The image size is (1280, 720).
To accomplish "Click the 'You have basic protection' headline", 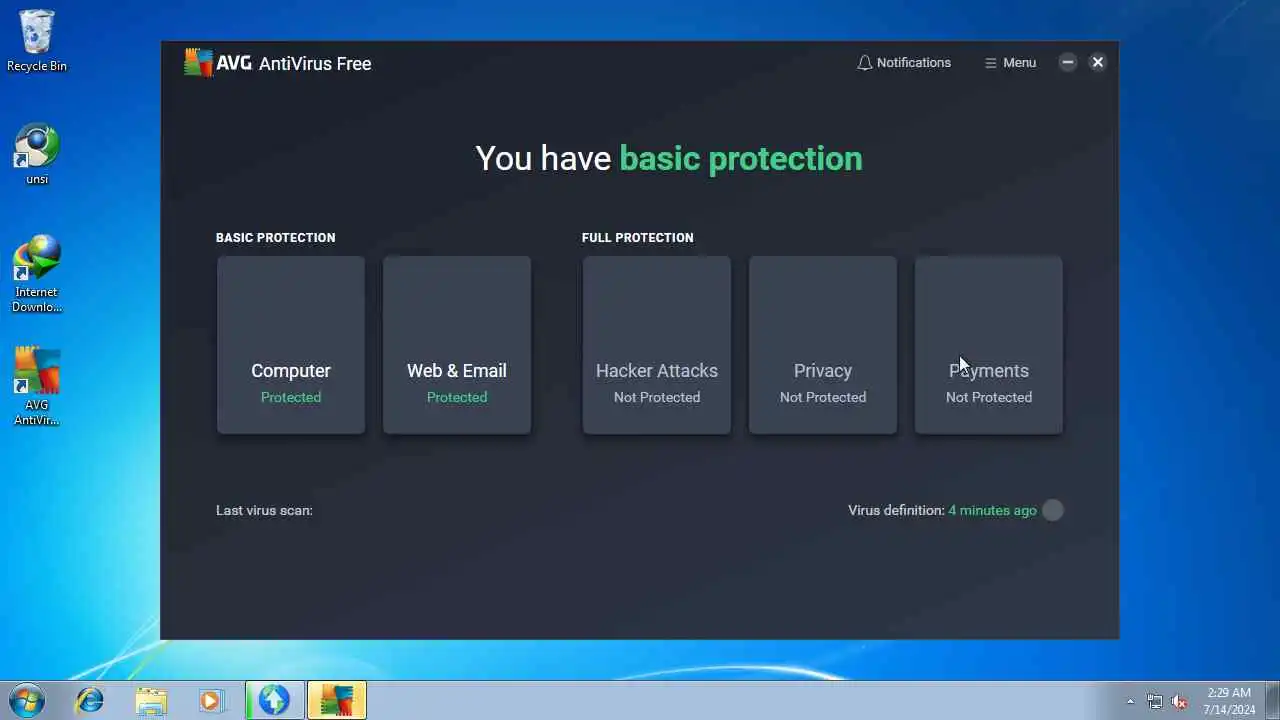I will click(669, 158).
